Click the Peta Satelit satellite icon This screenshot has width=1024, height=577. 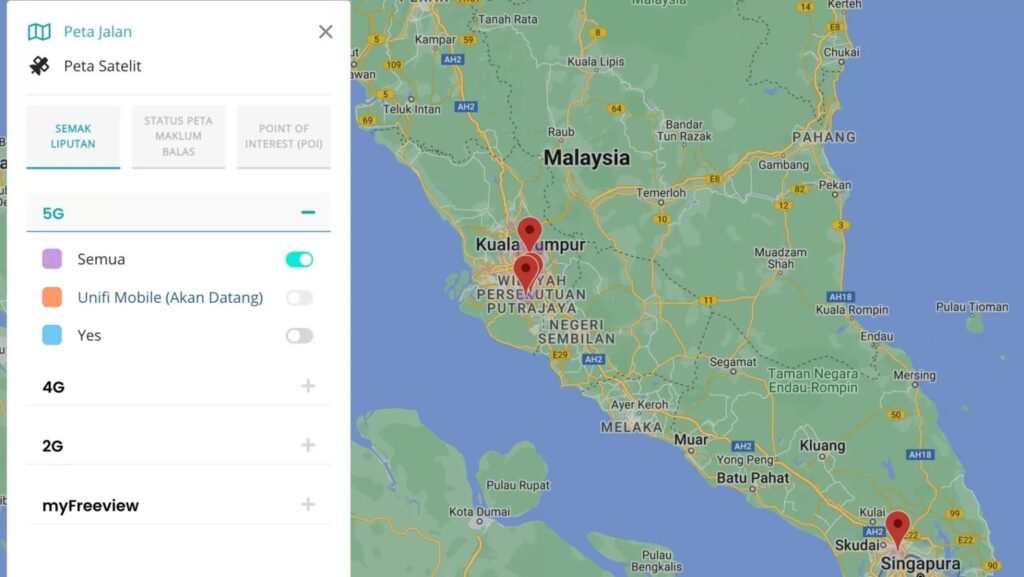pyautogui.click(x=39, y=65)
